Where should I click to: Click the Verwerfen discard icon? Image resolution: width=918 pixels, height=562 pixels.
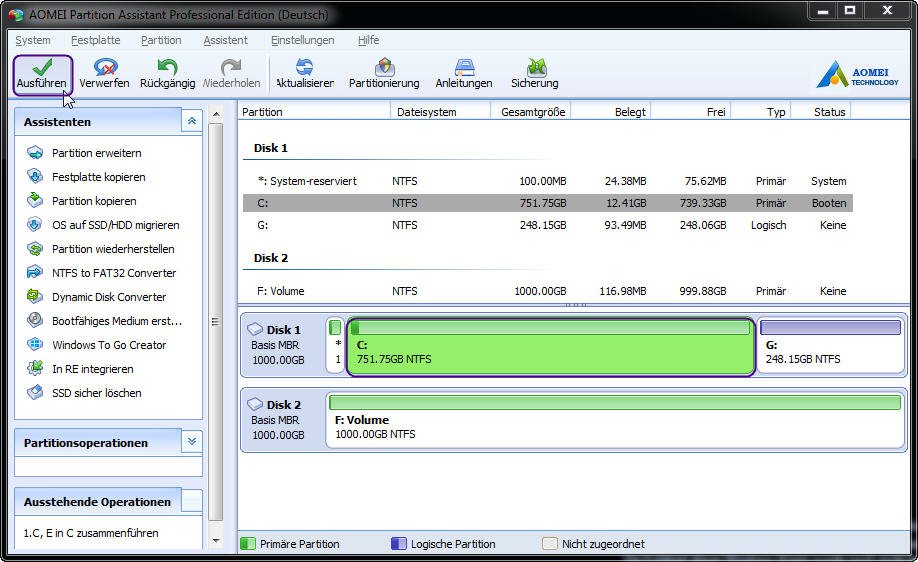(105, 67)
